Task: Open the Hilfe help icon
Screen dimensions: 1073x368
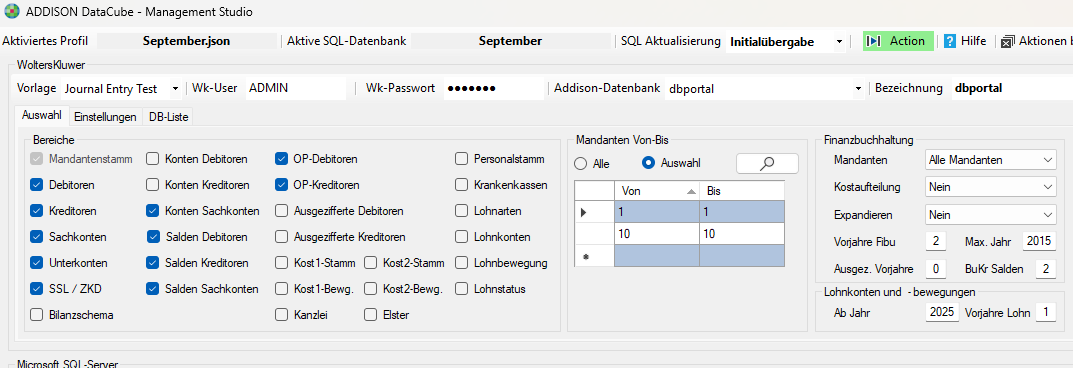Action: 950,41
